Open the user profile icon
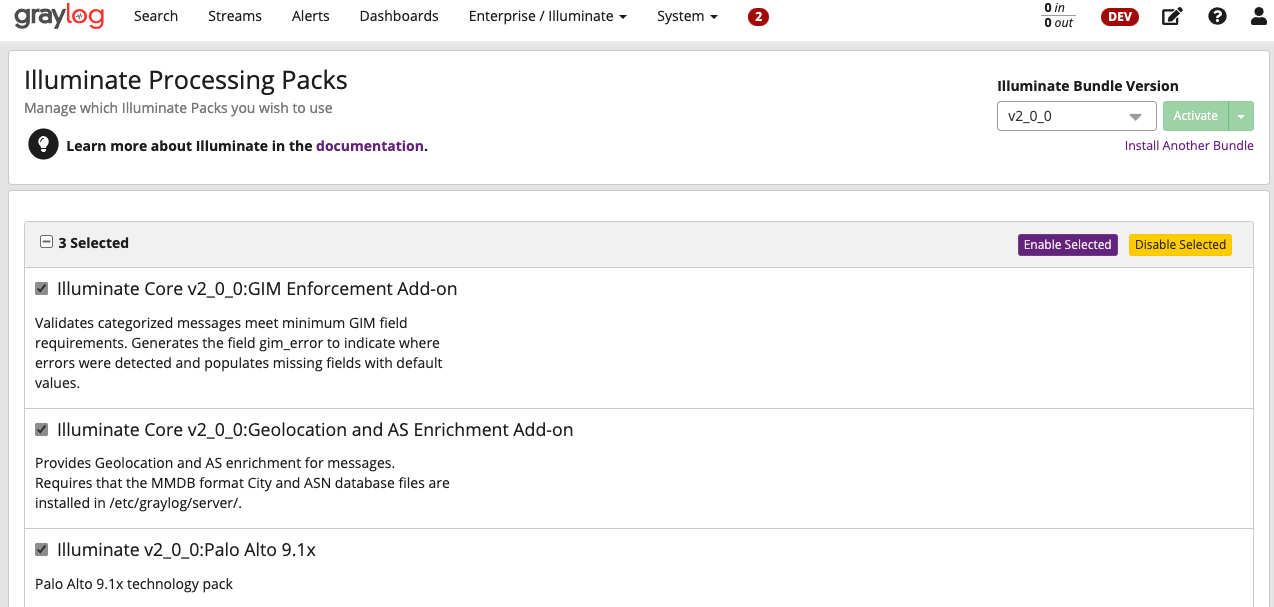The image size is (1274, 607). (x=1258, y=16)
